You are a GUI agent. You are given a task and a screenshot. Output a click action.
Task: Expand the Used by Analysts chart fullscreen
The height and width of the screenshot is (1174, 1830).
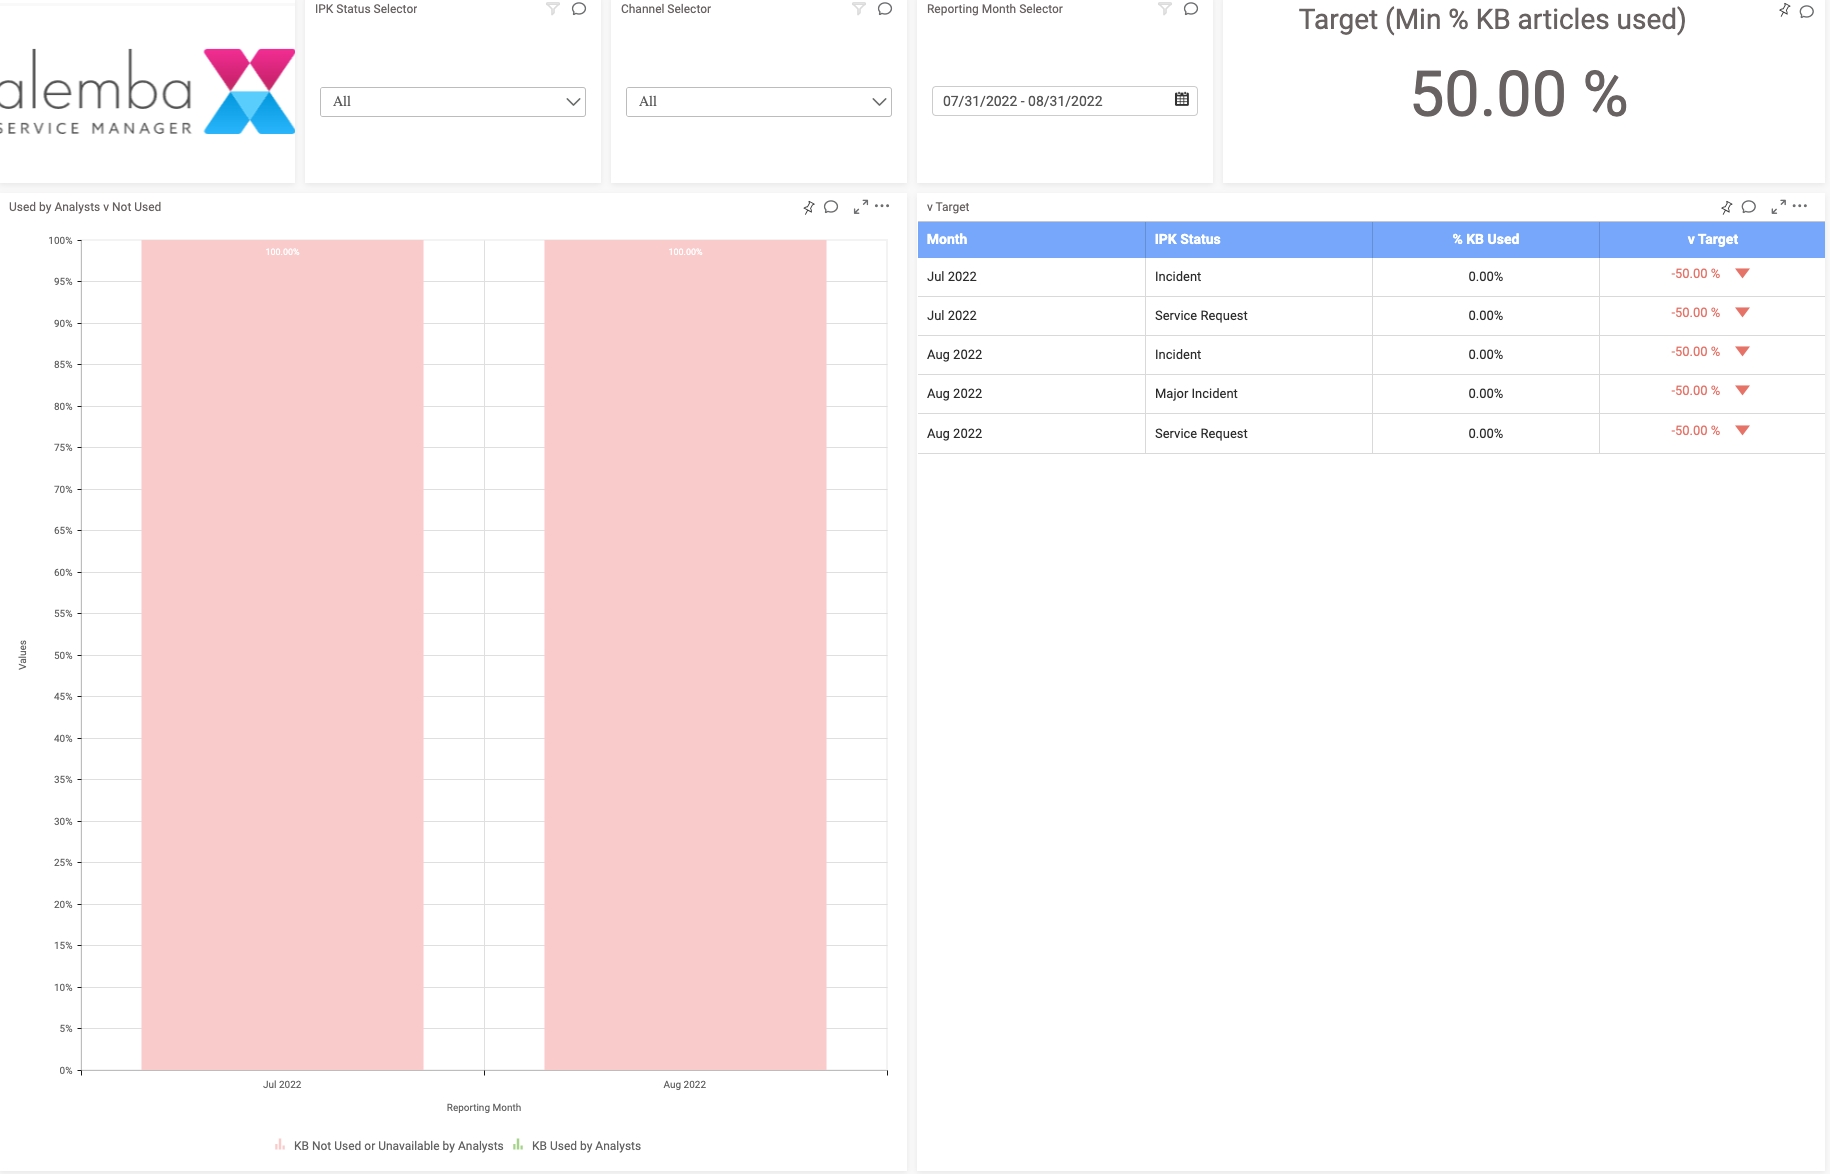(x=860, y=207)
